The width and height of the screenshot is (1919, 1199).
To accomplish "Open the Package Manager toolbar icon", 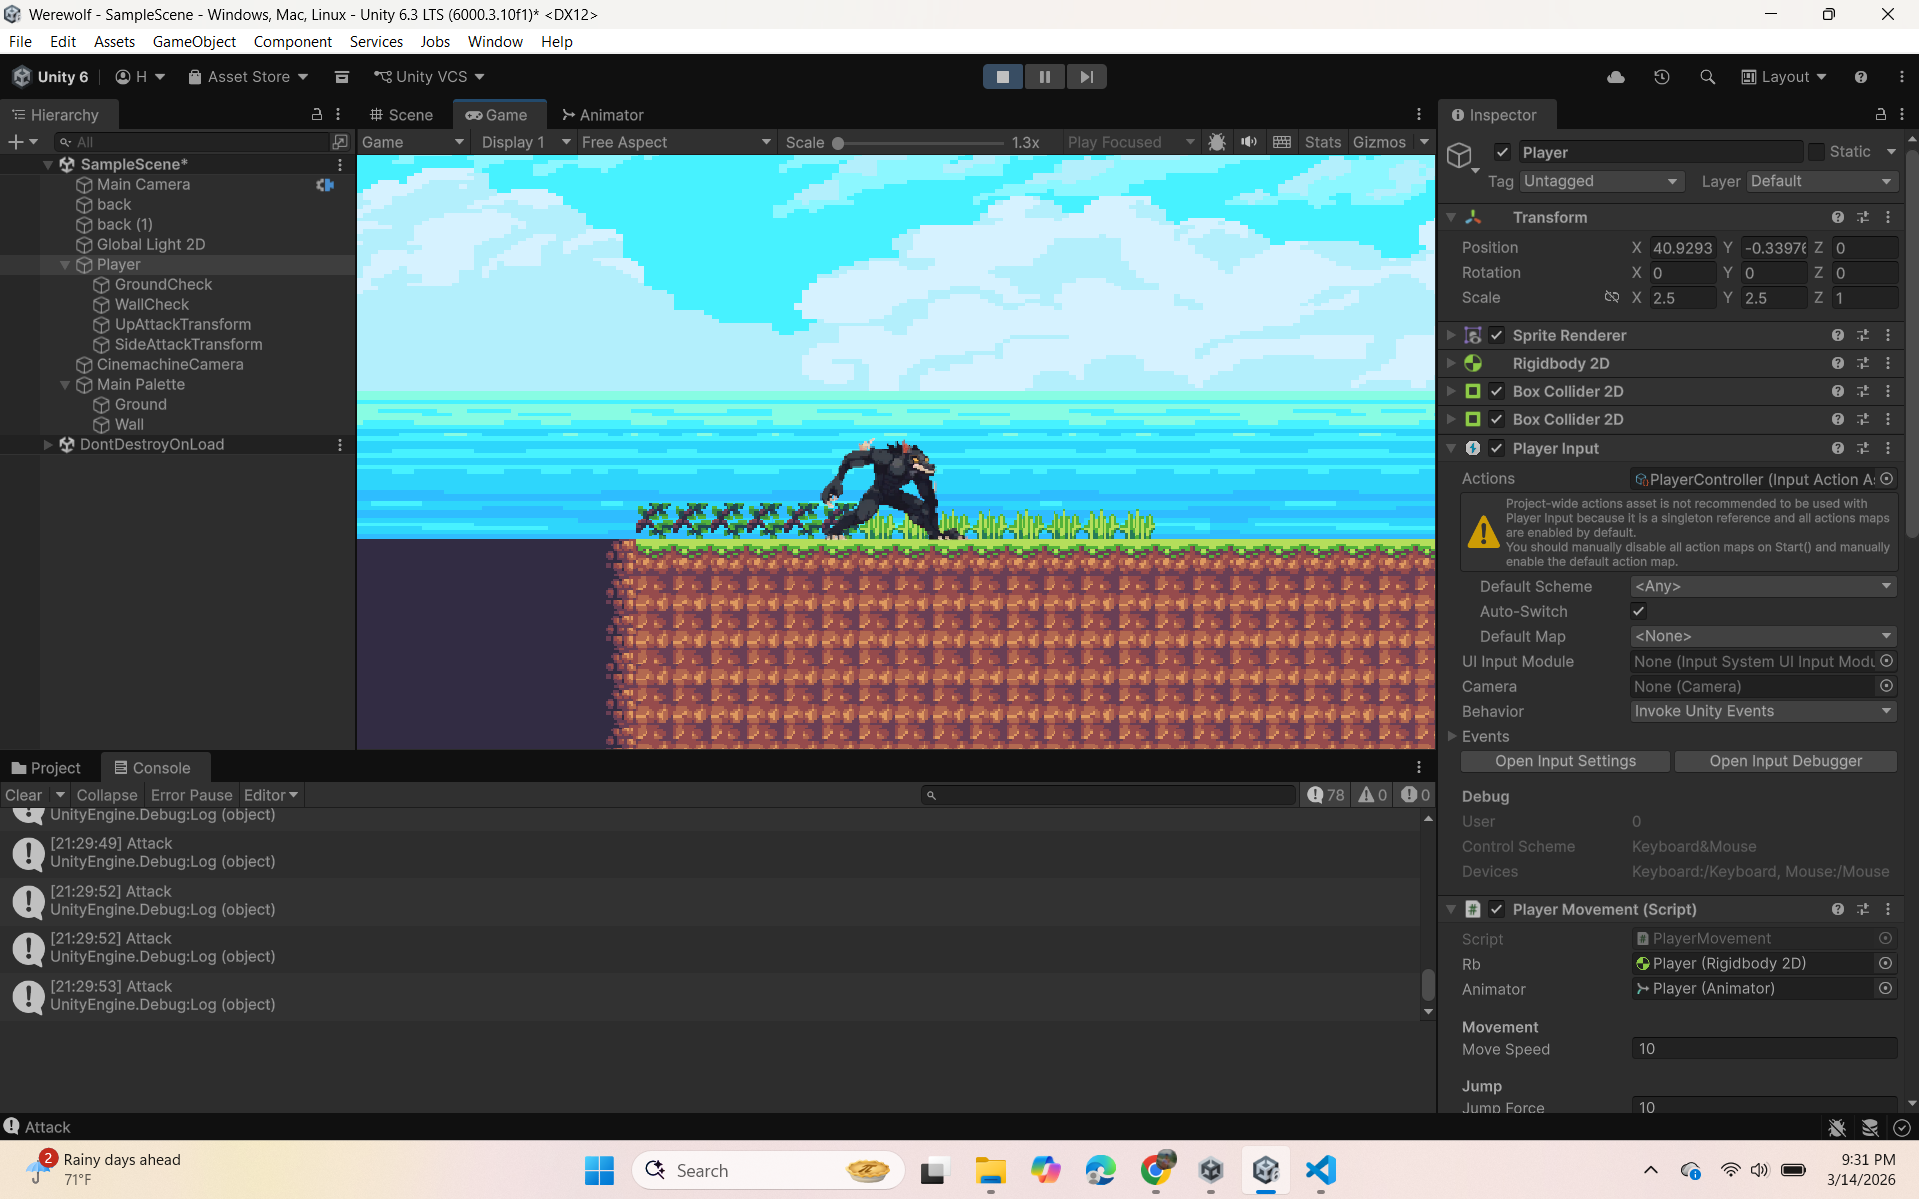I will coord(341,77).
